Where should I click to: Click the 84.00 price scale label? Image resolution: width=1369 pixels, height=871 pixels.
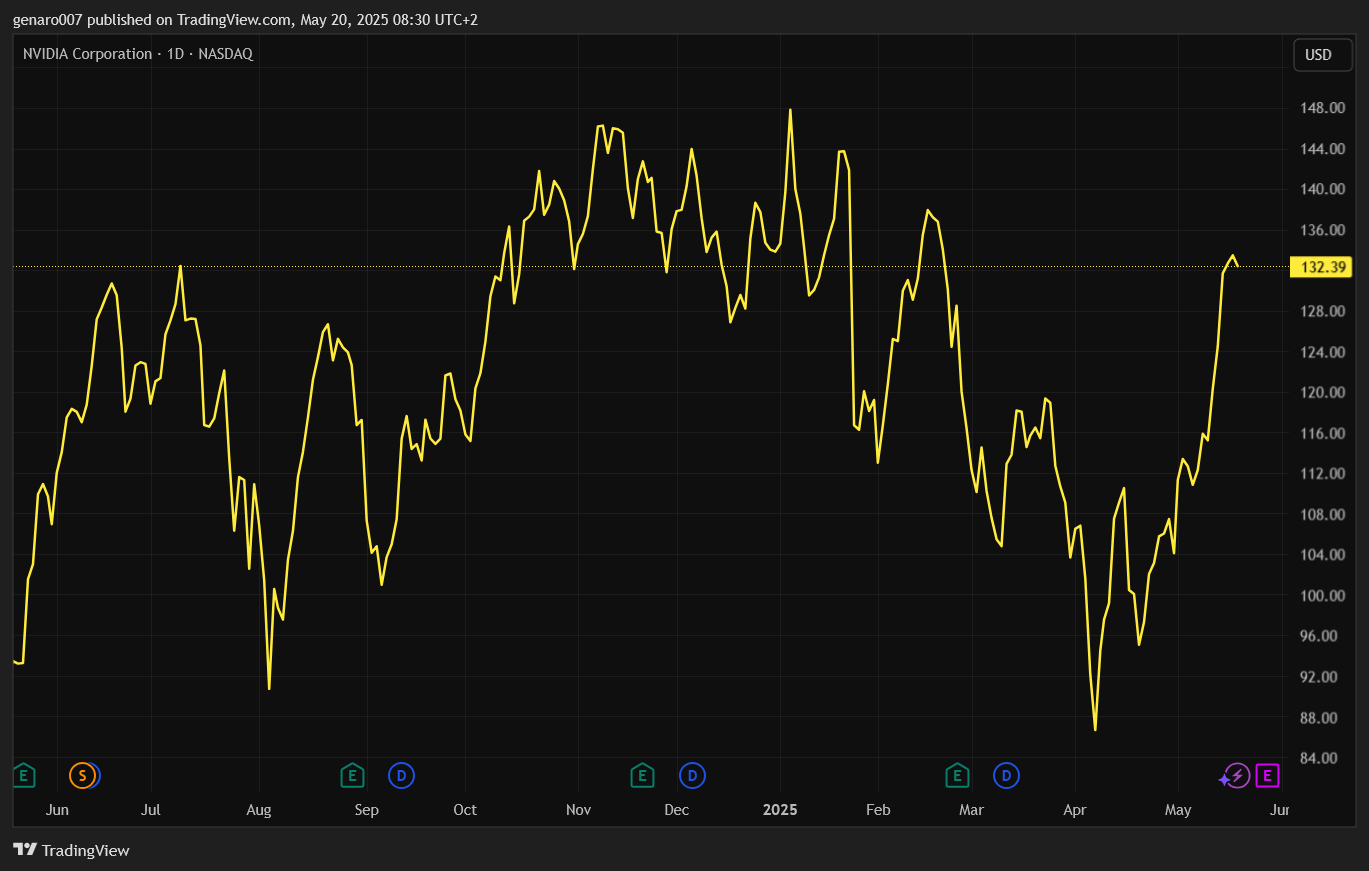tap(1322, 758)
